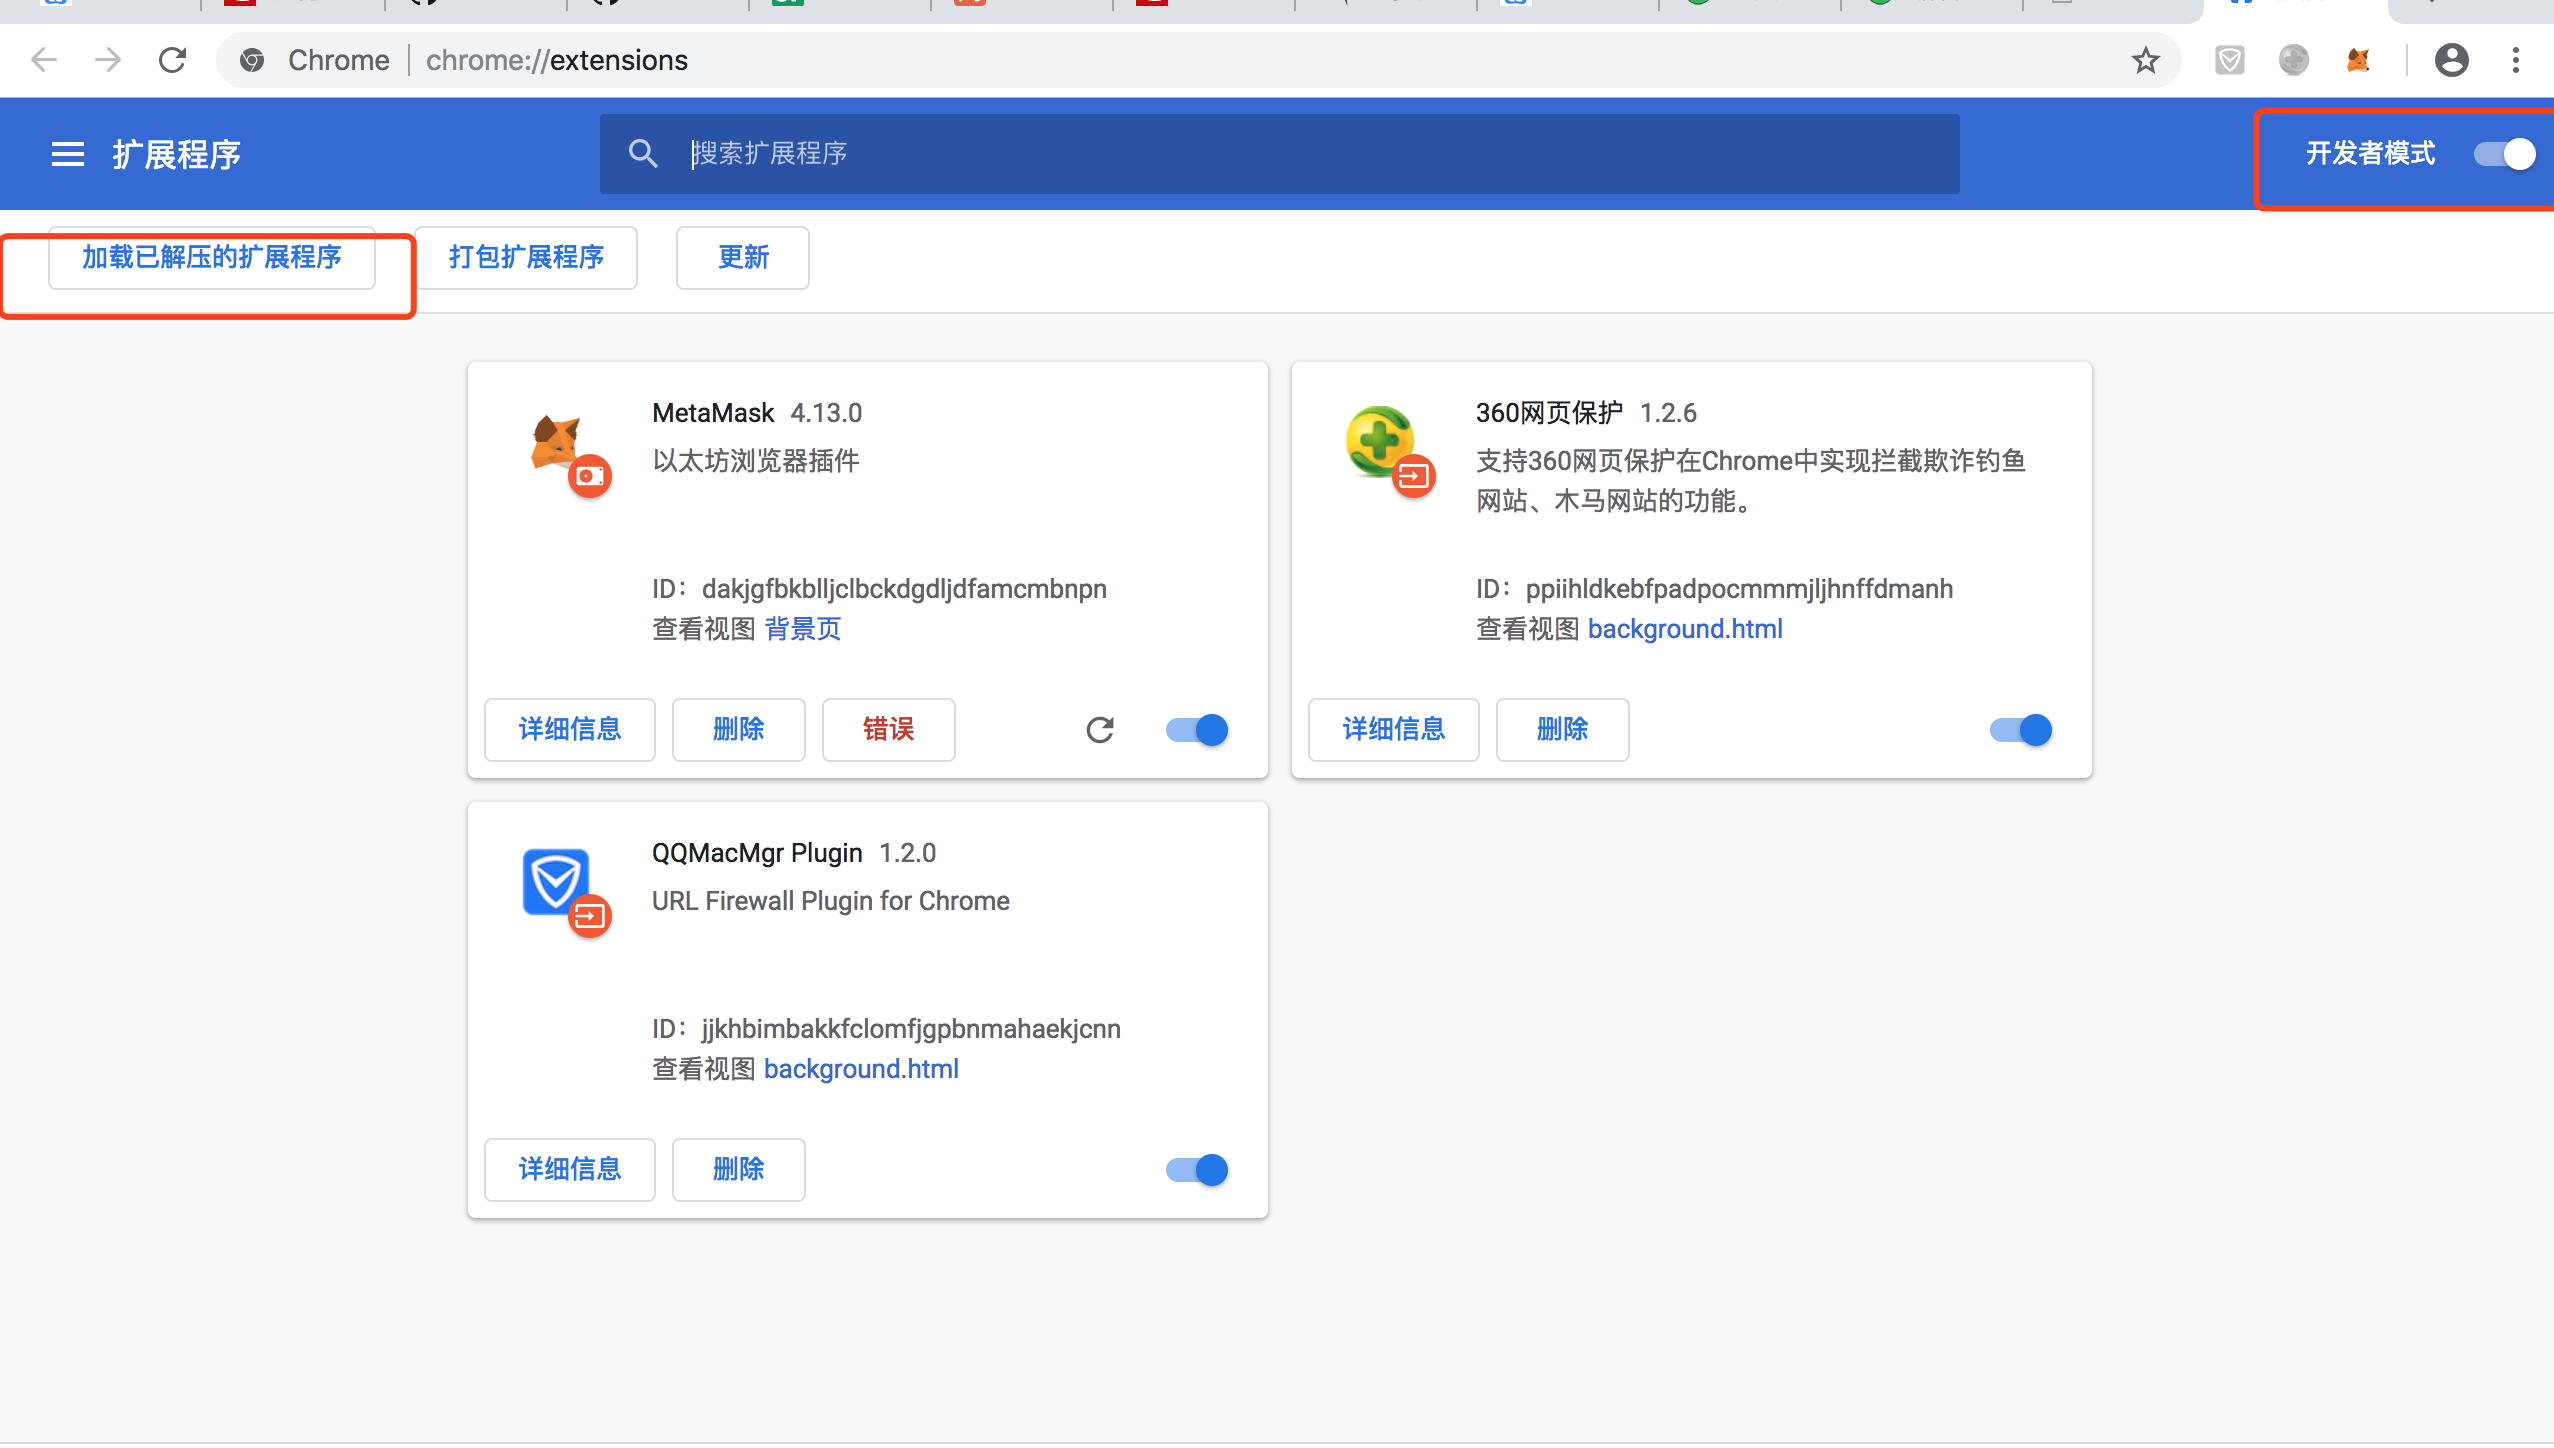Click 加载已解压的扩展程序 button

[x=211, y=257]
